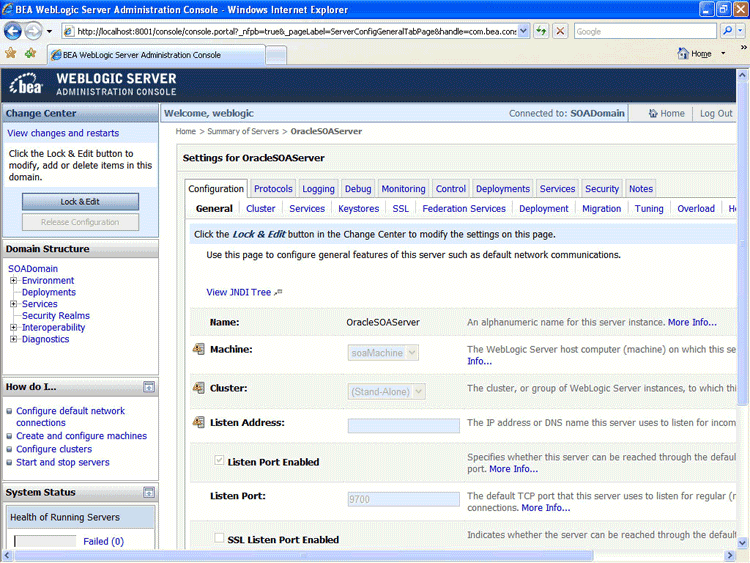750x563 pixels.
Task: Click the restart-required icon beside Listen Address
Action: [199, 422]
